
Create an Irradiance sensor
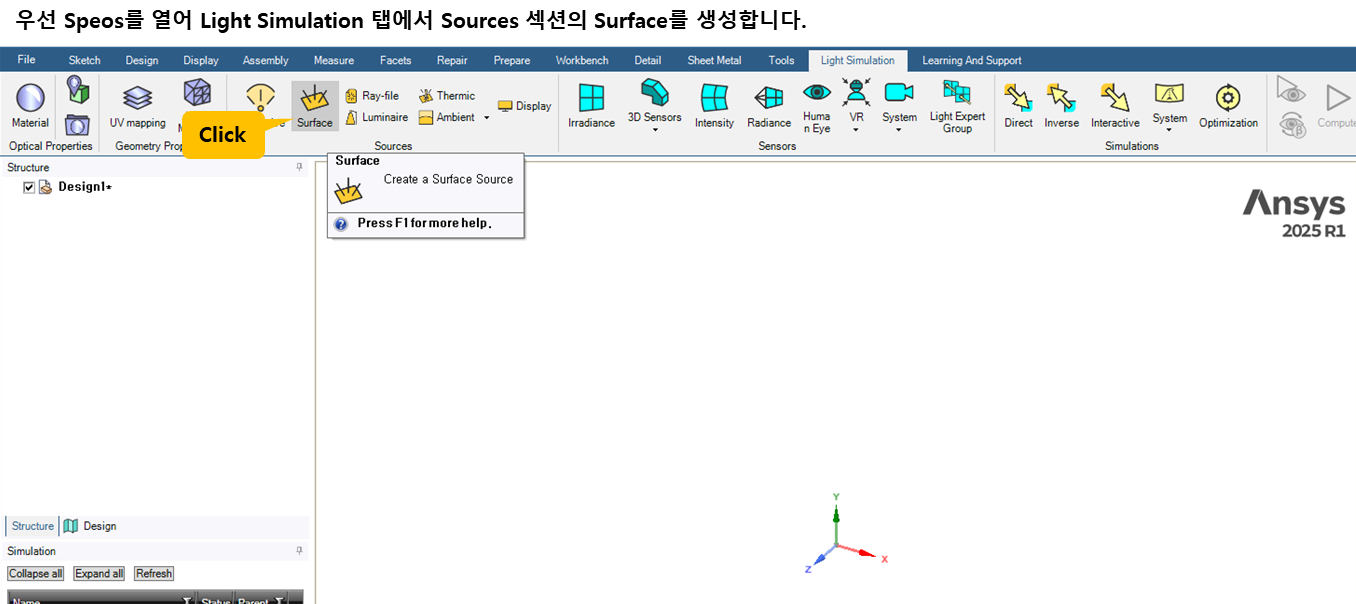tap(591, 106)
